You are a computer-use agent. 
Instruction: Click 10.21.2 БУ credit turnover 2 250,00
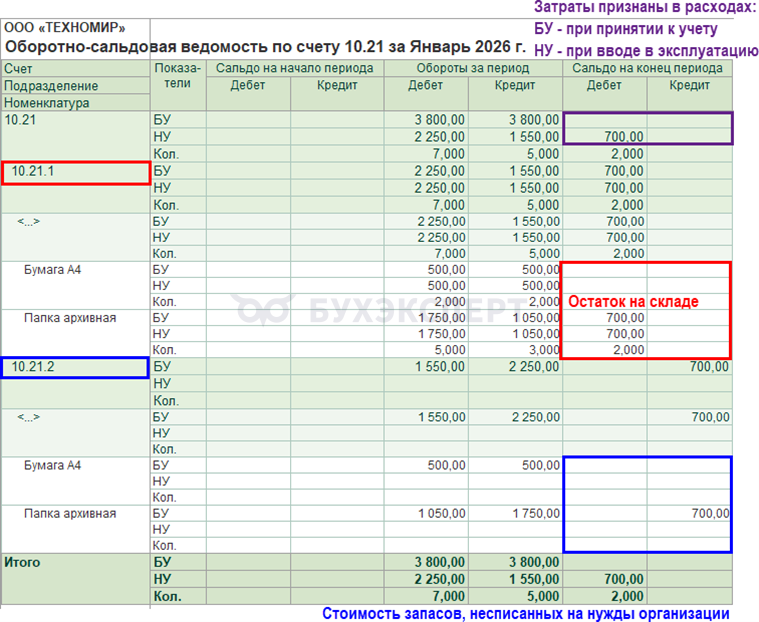[x=534, y=366]
